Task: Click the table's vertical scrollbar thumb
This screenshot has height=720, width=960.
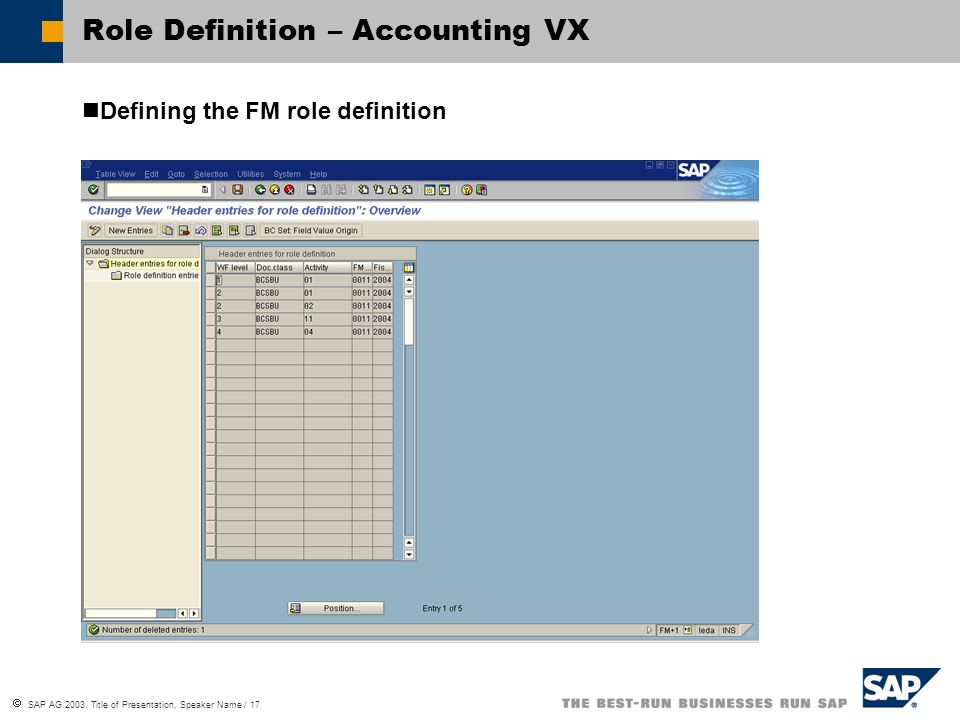Action: click(409, 322)
